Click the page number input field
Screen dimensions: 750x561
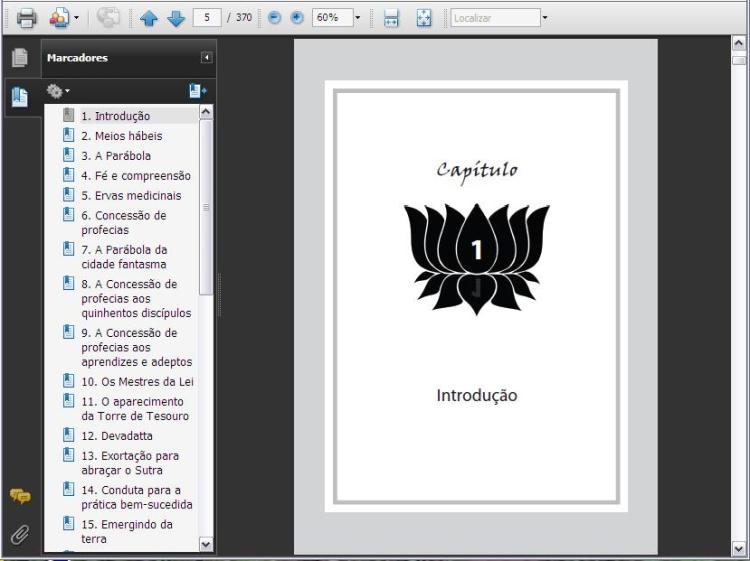click(208, 18)
